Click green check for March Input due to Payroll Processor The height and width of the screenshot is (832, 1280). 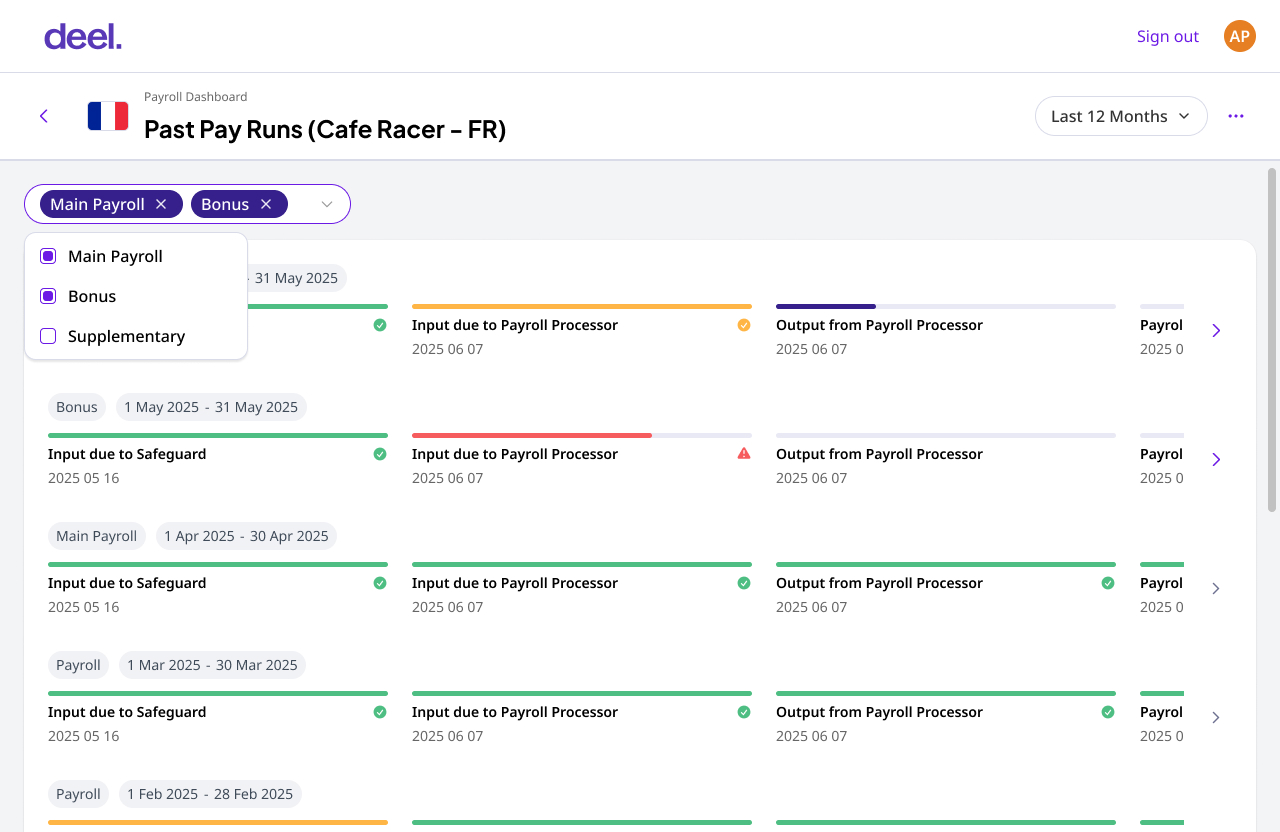[x=744, y=712]
